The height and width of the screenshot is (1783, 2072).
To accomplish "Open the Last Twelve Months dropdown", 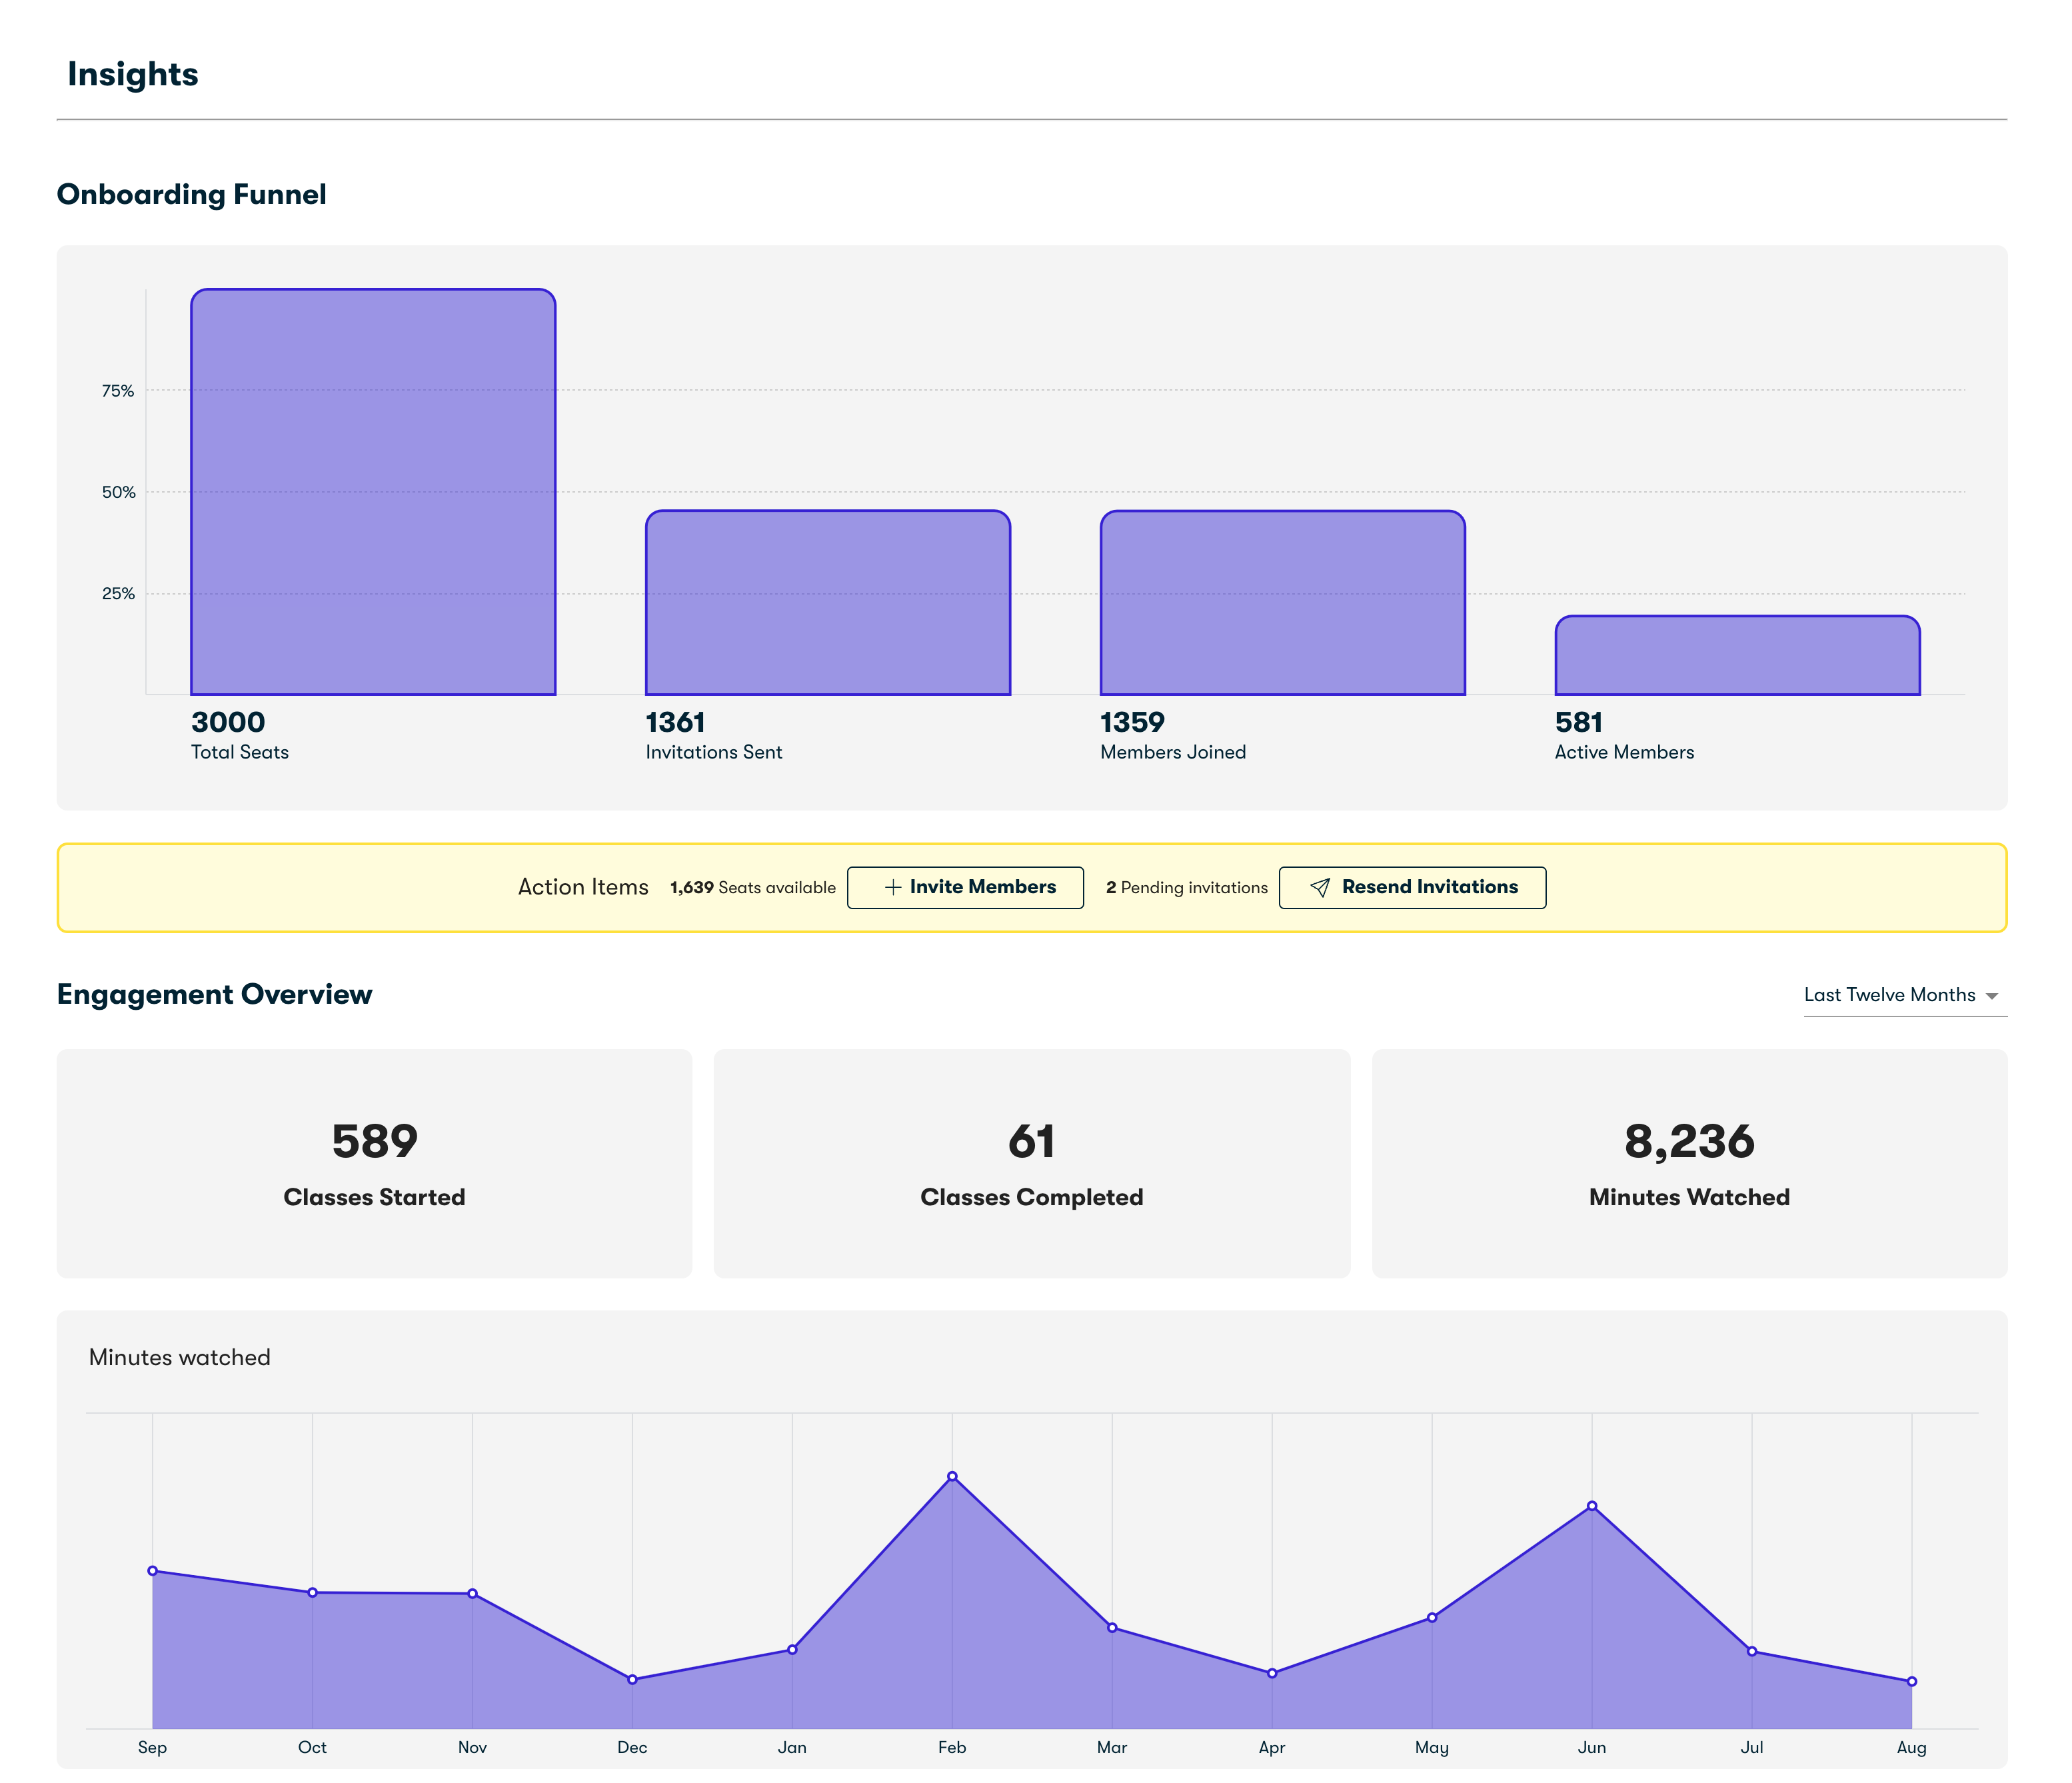I will click(x=1889, y=995).
